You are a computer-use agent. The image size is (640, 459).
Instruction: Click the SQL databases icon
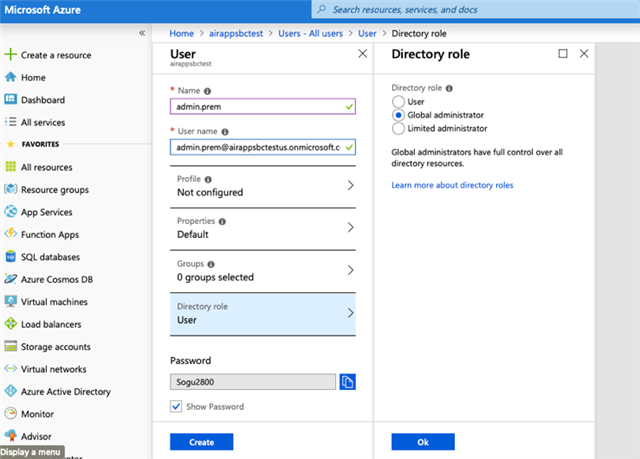[x=11, y=256]
